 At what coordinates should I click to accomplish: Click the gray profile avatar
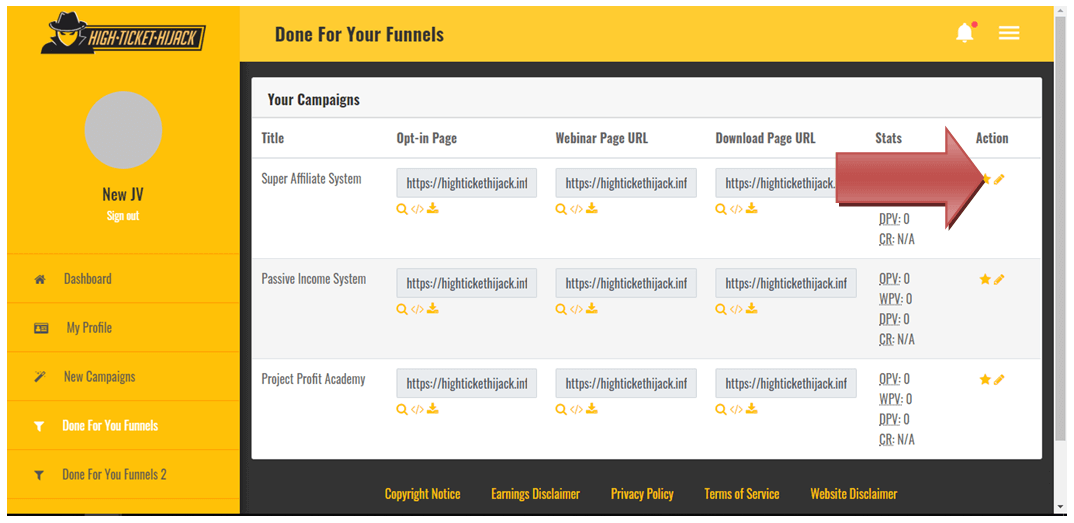click(x=123, y=130)
